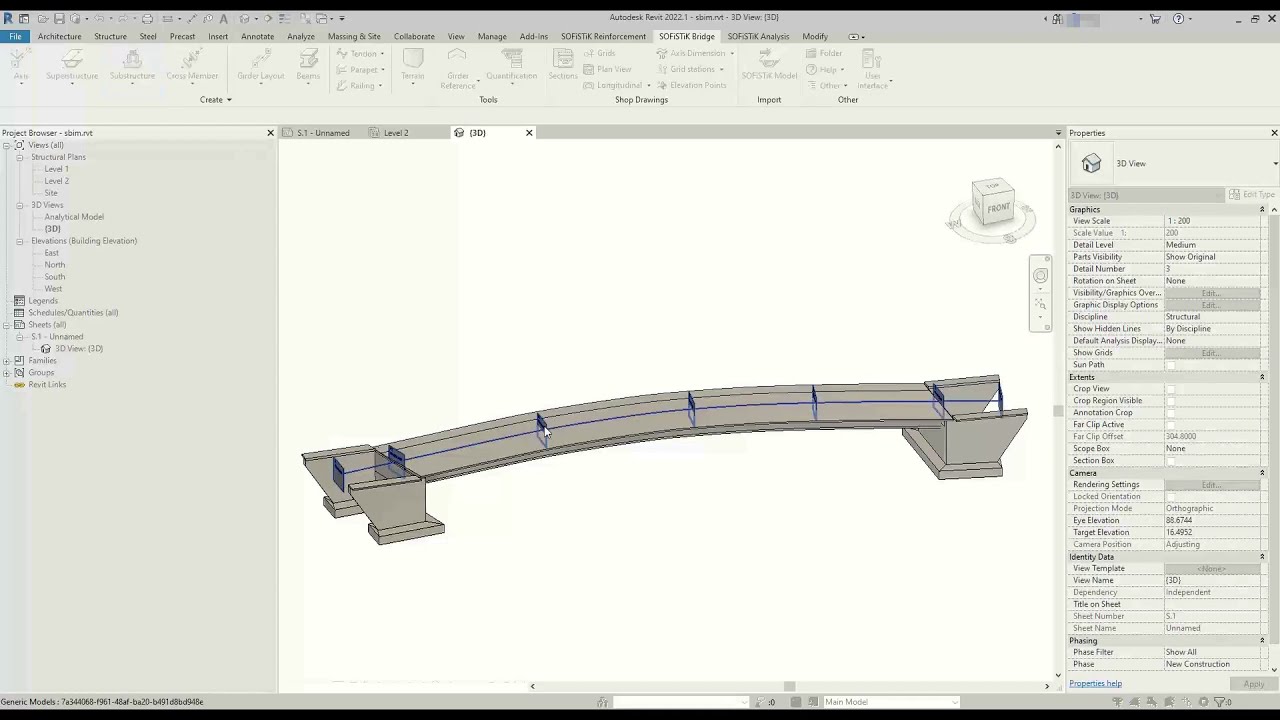Select the Substructure tool

click(x=132, y=65)
